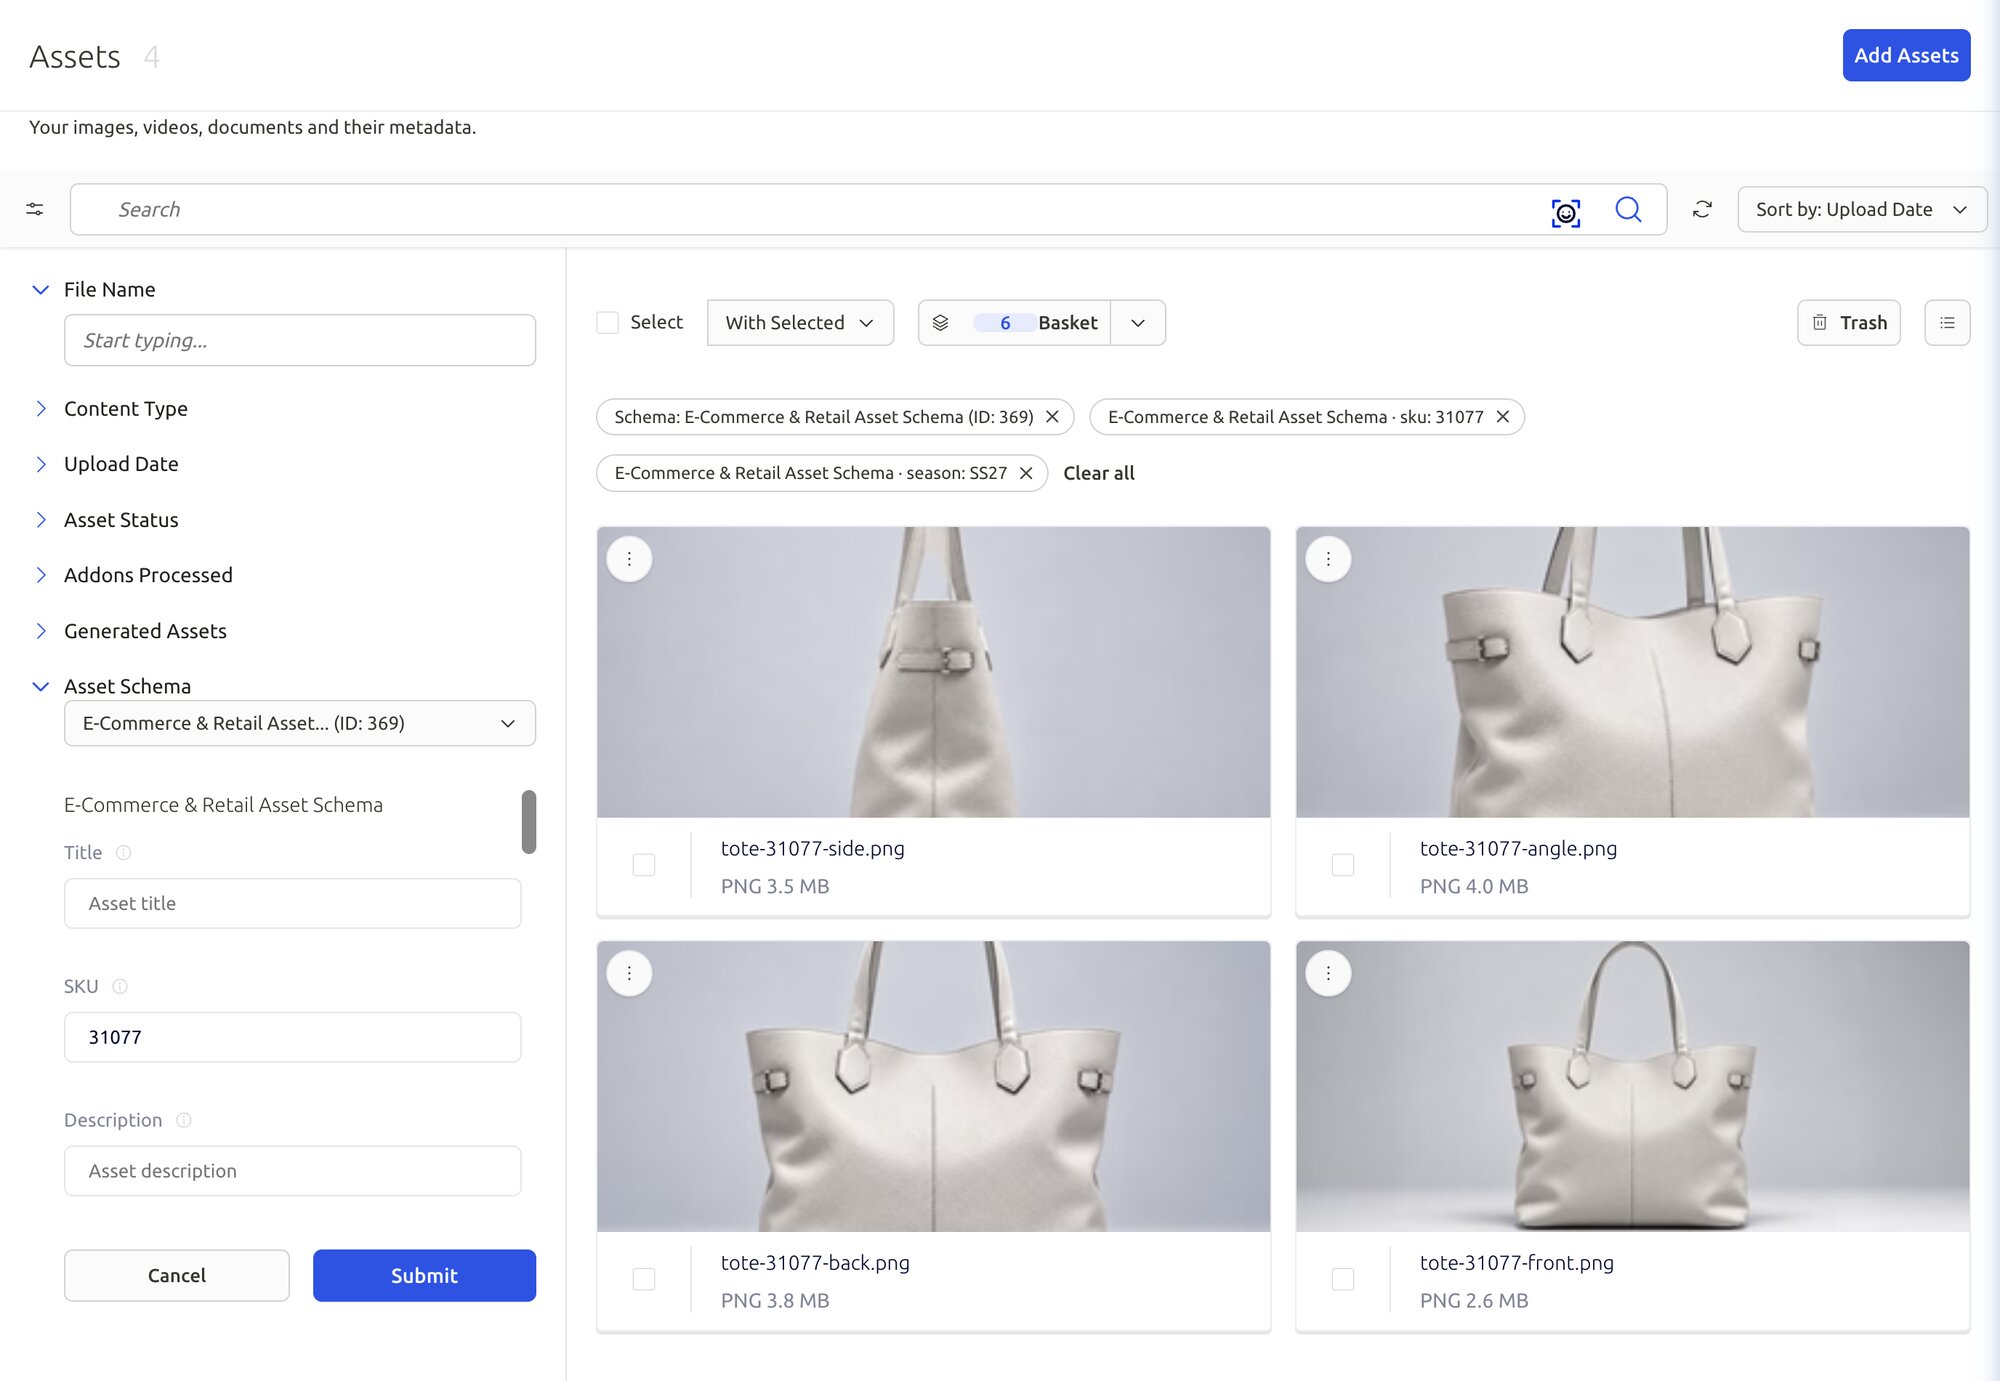
Task: Remove the Schema ID 369 filter chip
Action: point(1052,417)
